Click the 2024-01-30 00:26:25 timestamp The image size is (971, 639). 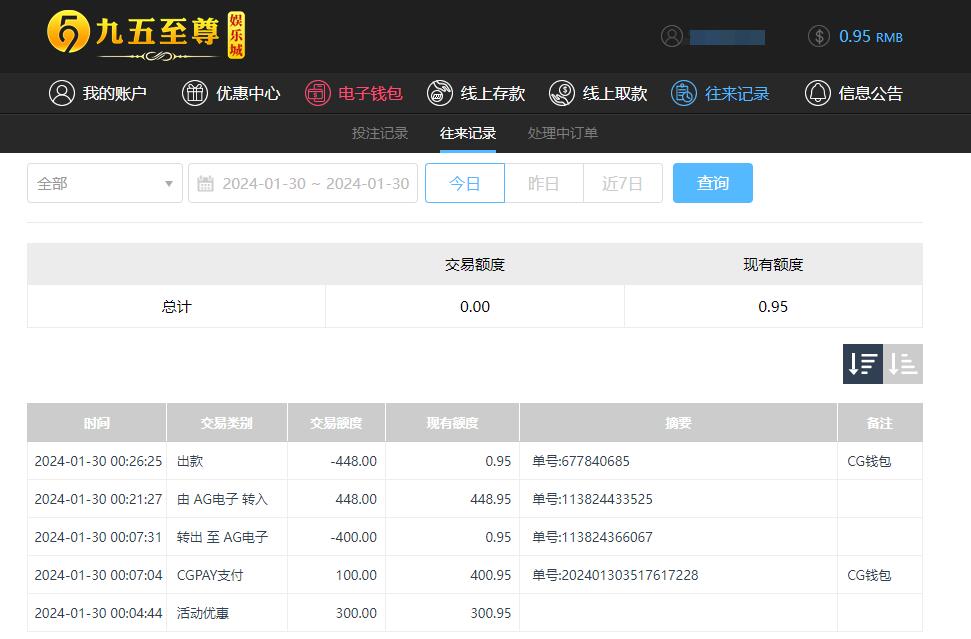[x=98, y=461]
